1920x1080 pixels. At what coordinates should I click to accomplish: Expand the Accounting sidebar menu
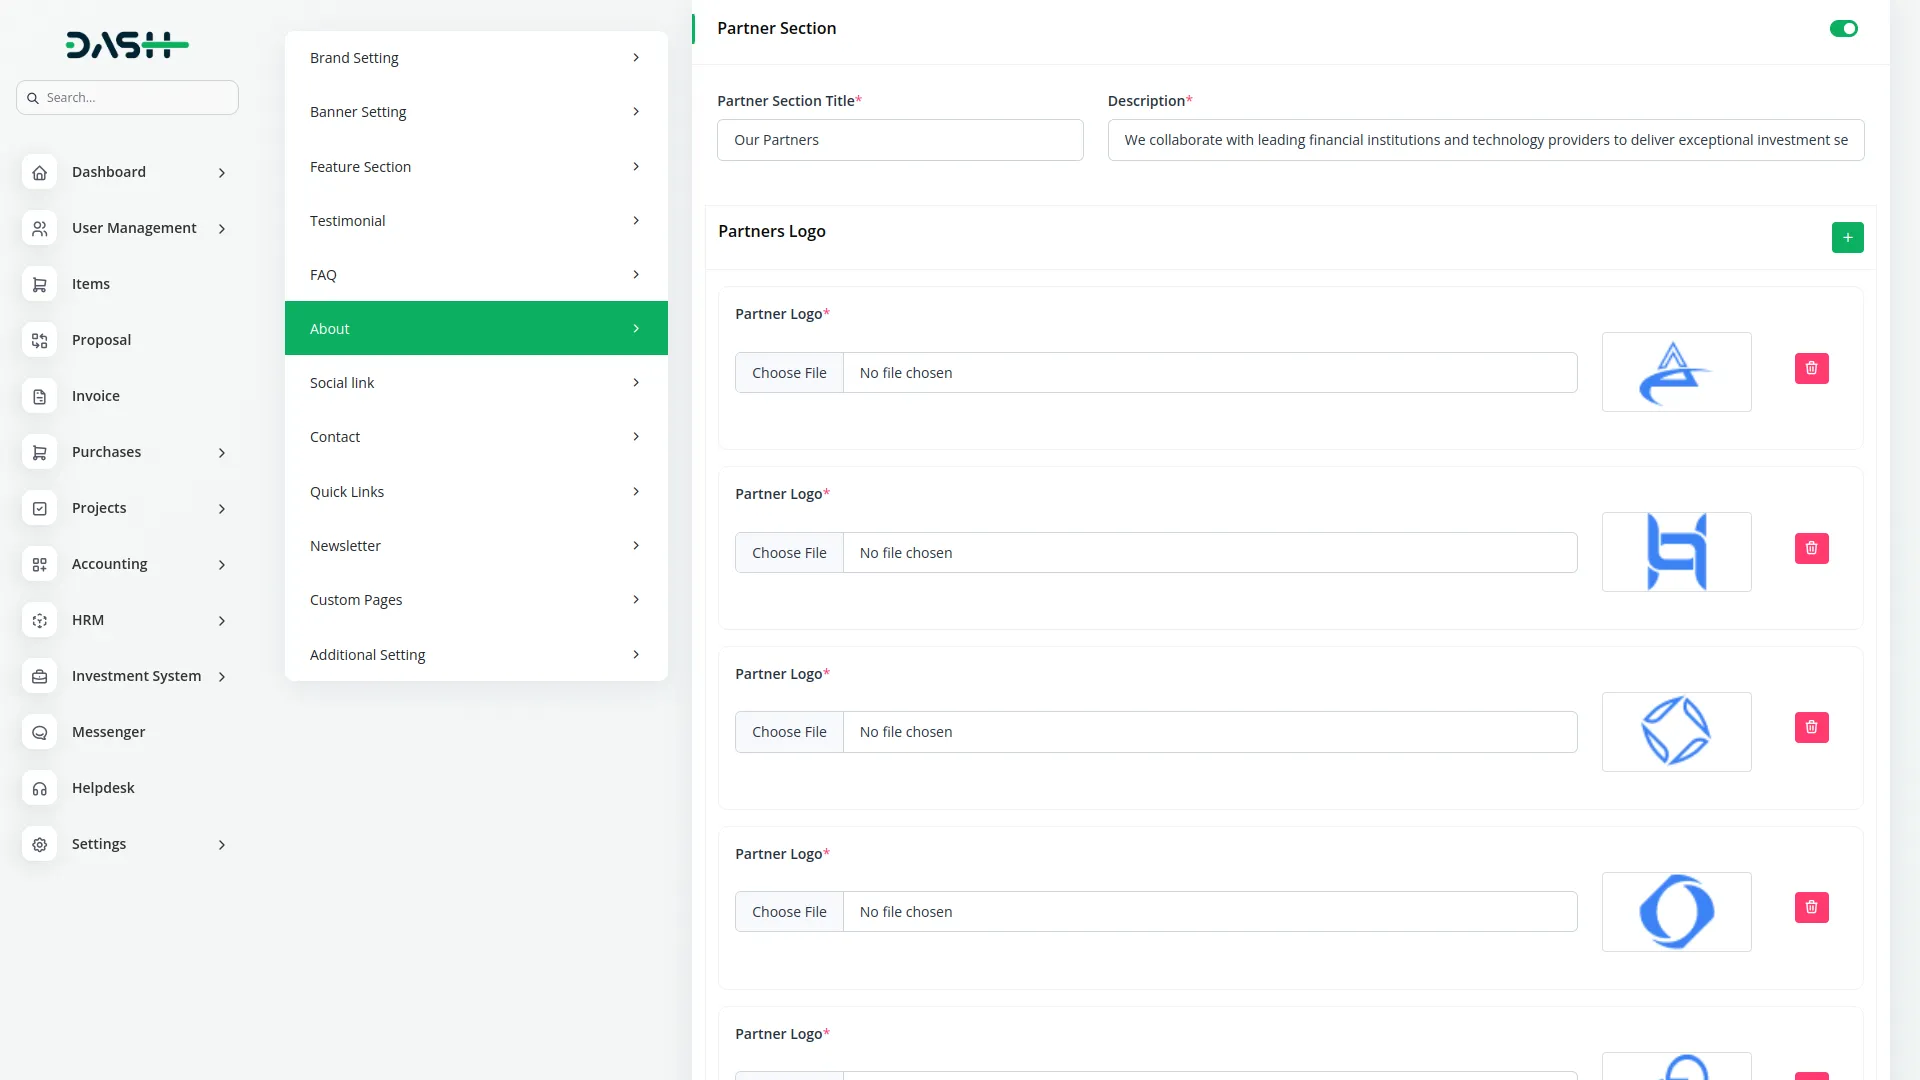[110, 565]
